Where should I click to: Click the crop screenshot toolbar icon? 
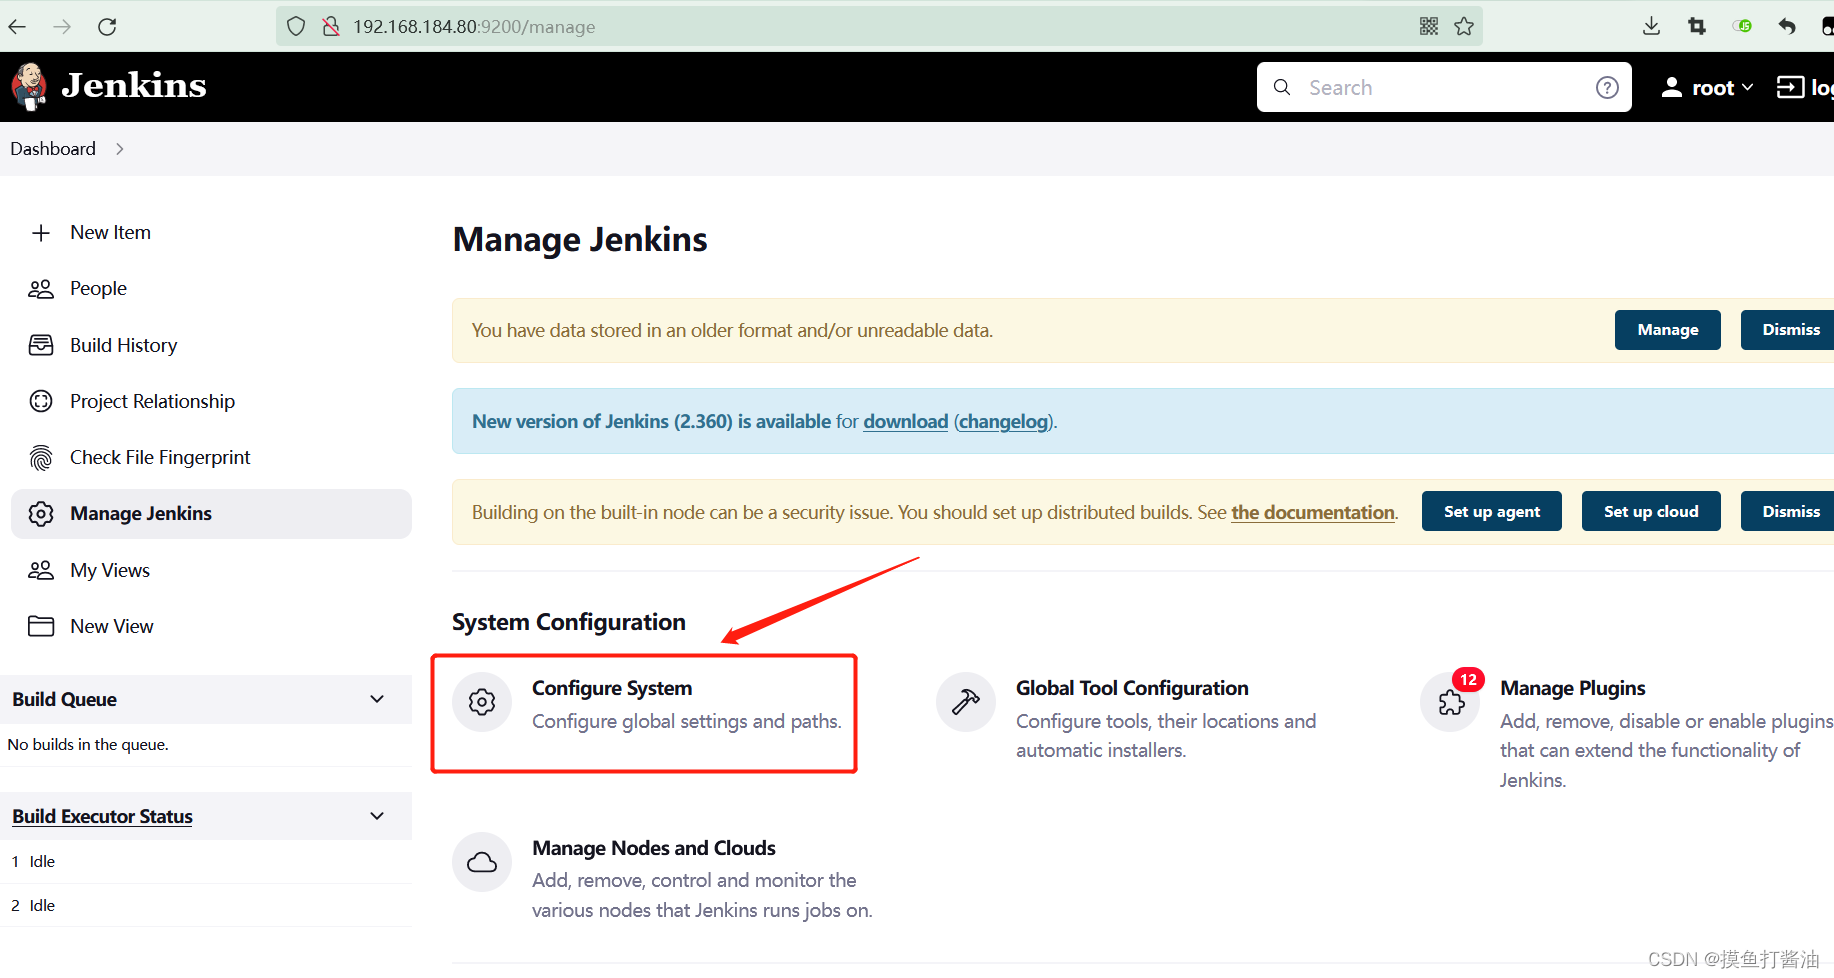(1697, 27)
